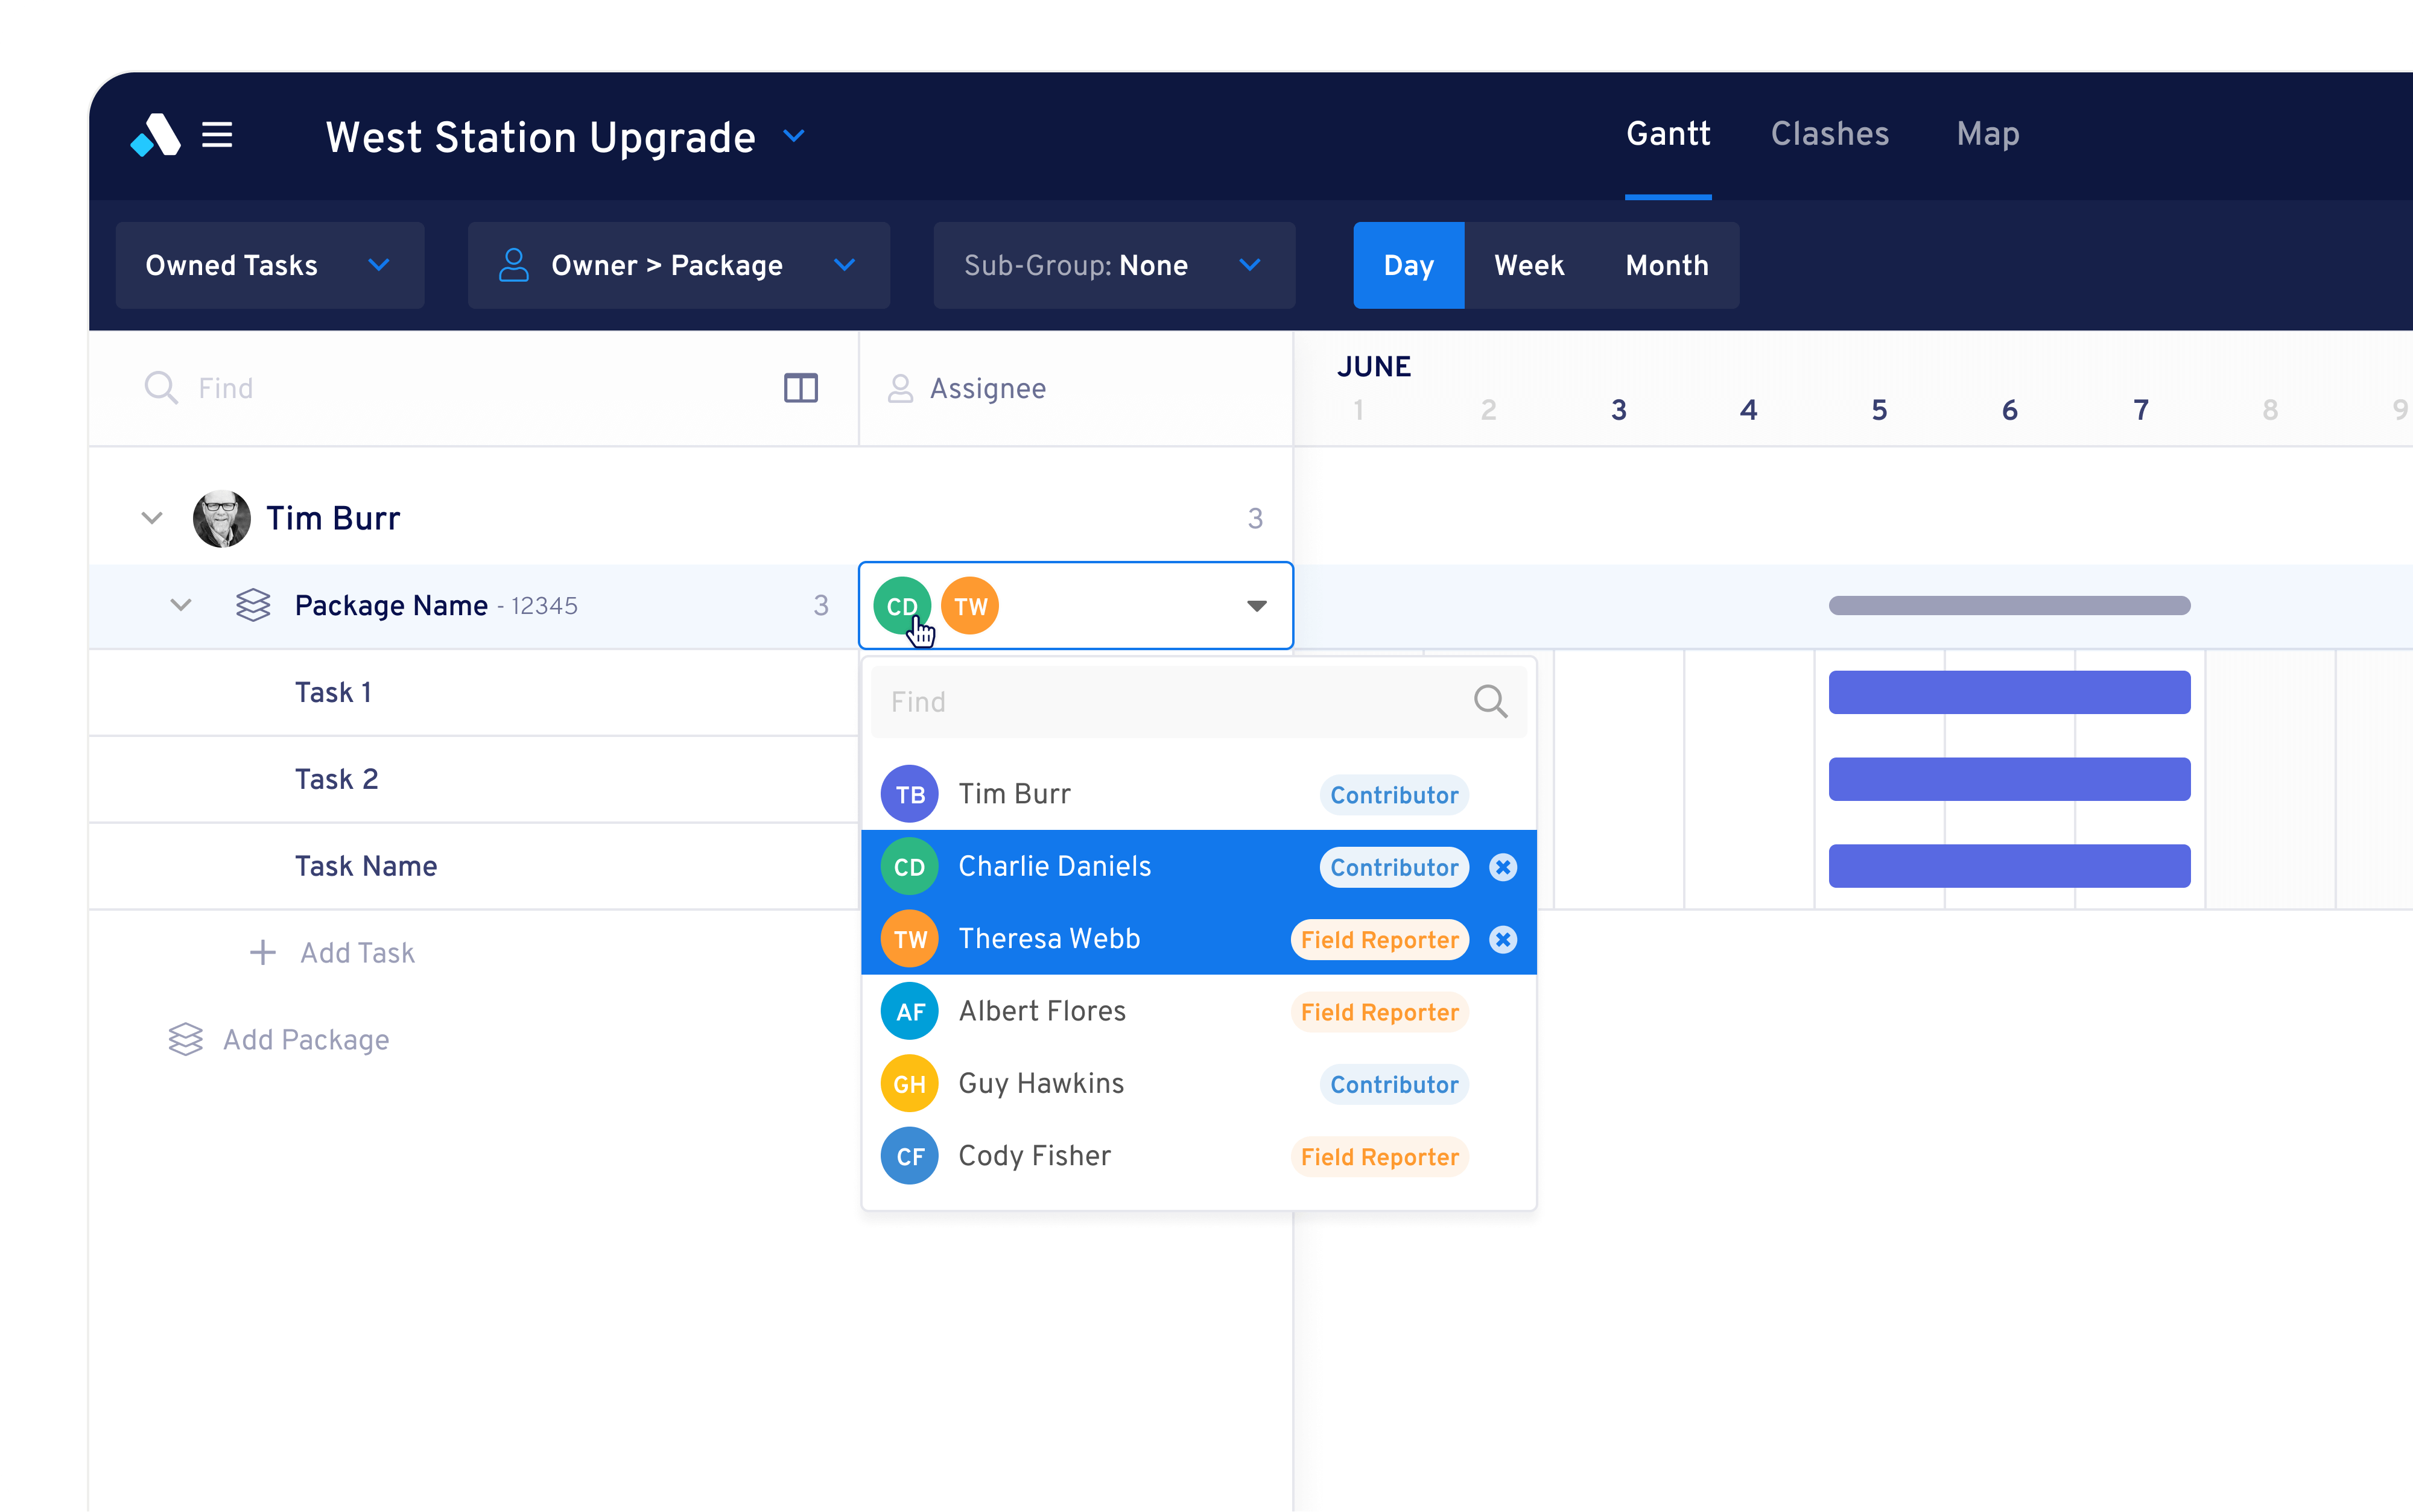Open the hamburger menu icon
2413x1512 pixels.
coord(217,135)
